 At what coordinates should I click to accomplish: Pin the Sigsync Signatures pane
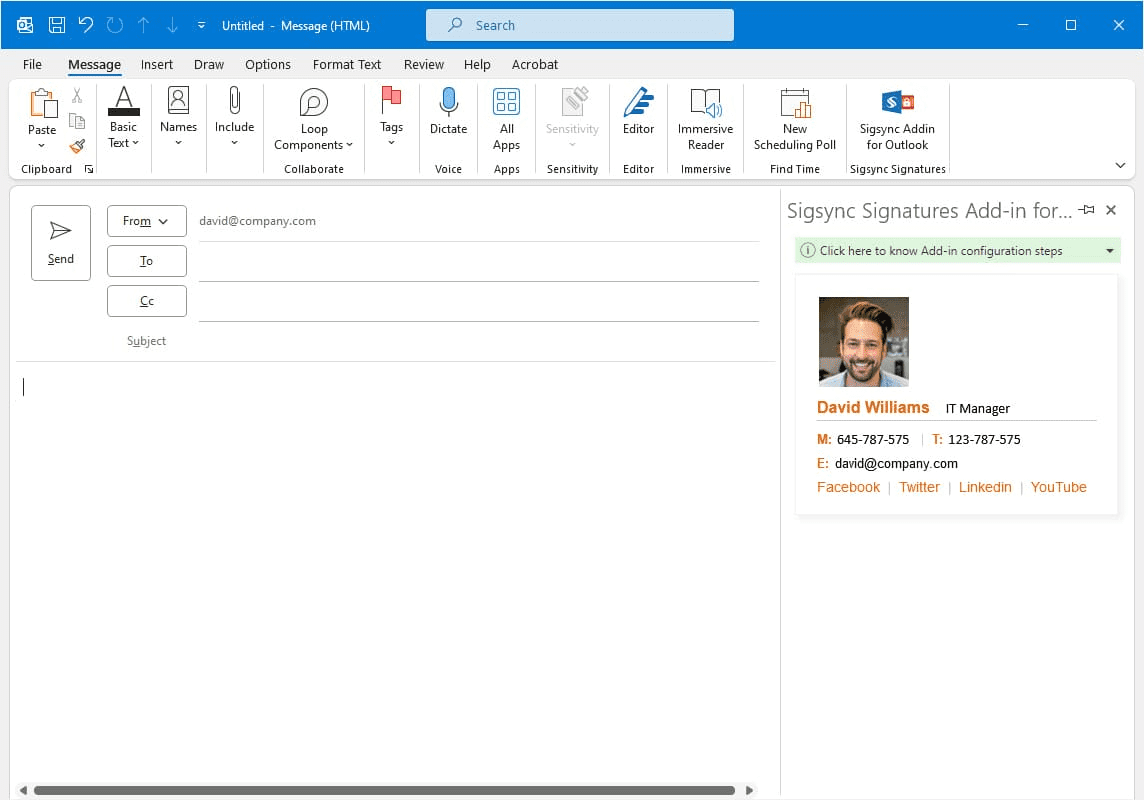1087,210
